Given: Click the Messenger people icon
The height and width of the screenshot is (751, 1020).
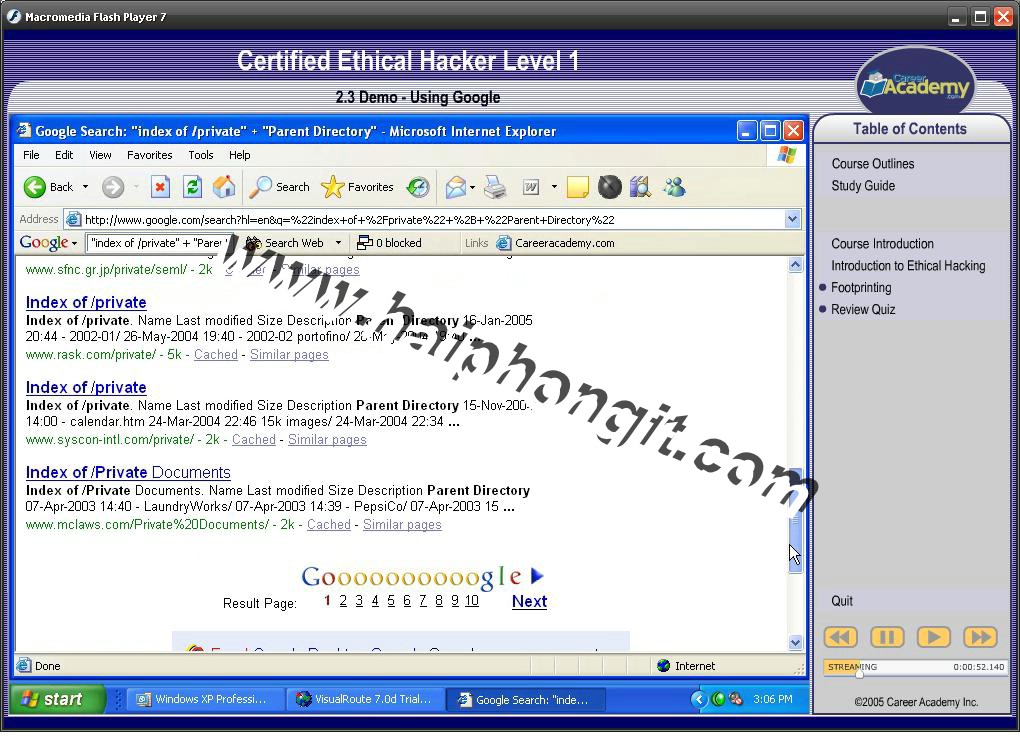Looking at the screenshot, I should (674, 187).
